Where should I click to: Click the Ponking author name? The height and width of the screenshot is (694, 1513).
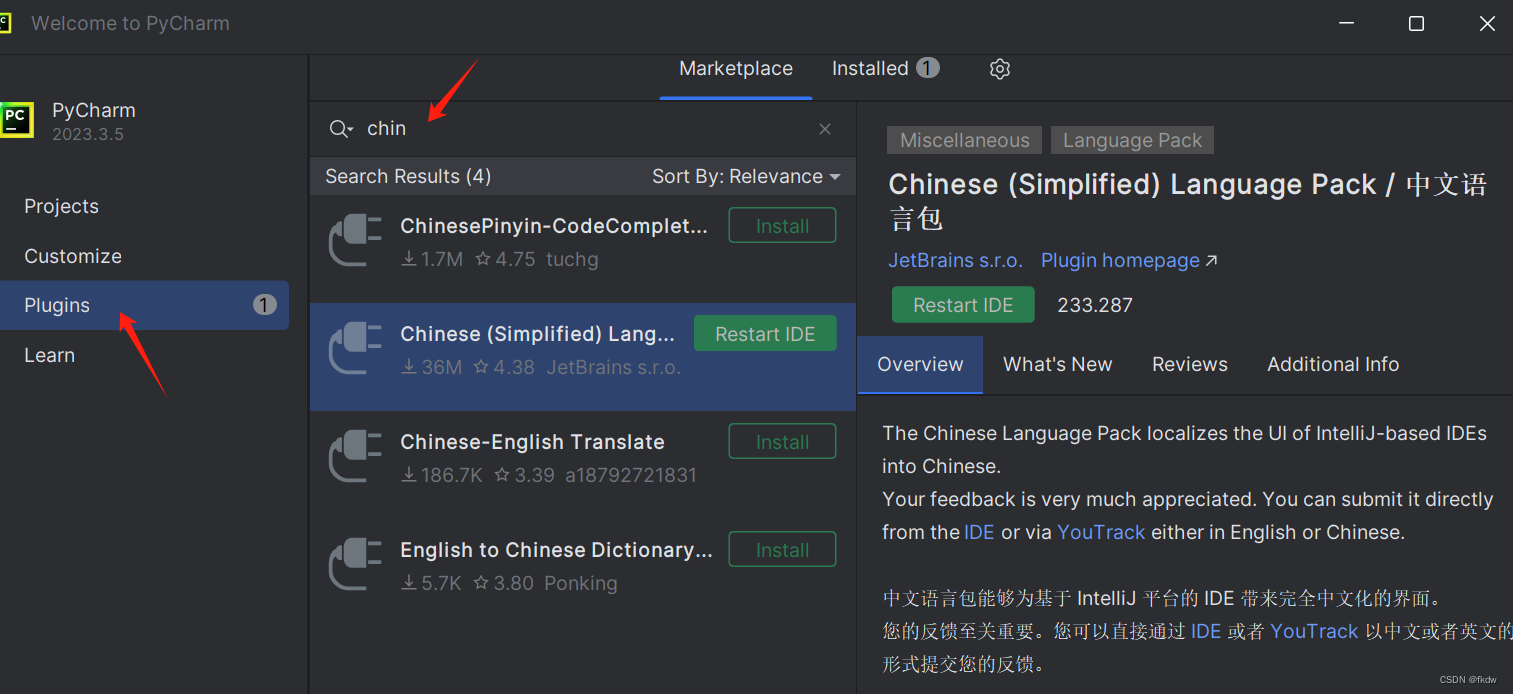[580, 583]
